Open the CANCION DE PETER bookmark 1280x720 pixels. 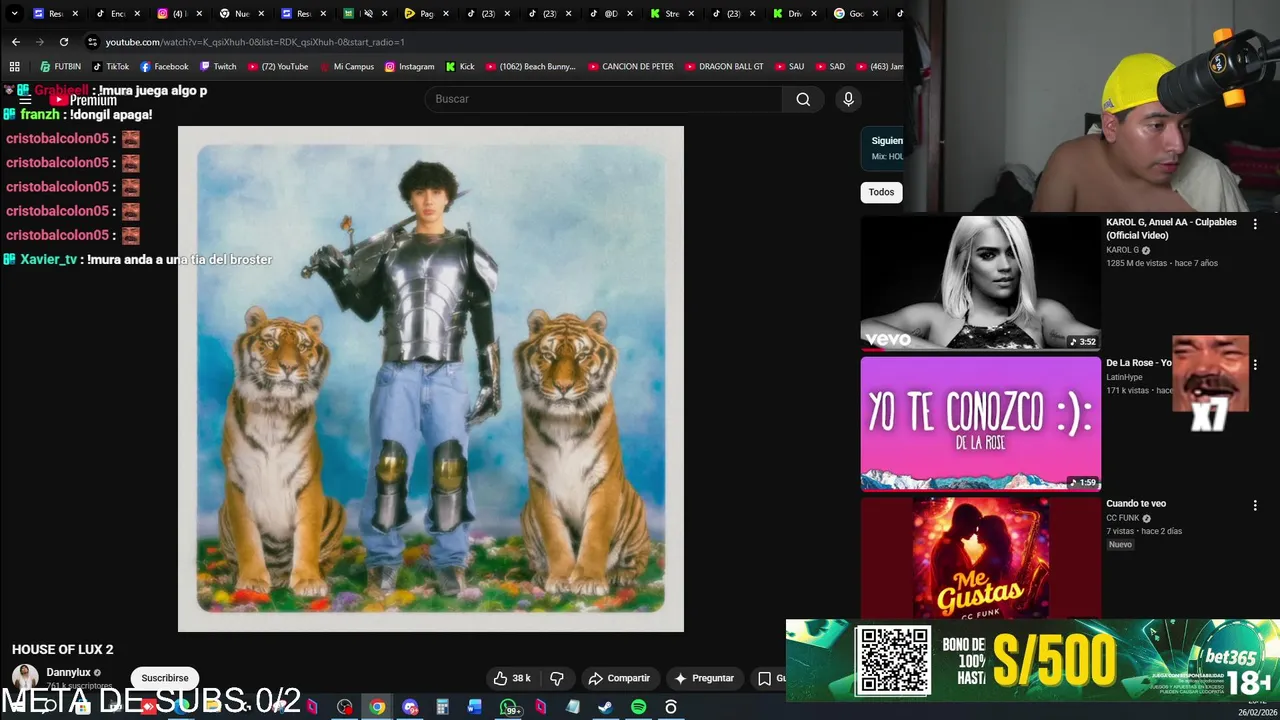point(631,67)
